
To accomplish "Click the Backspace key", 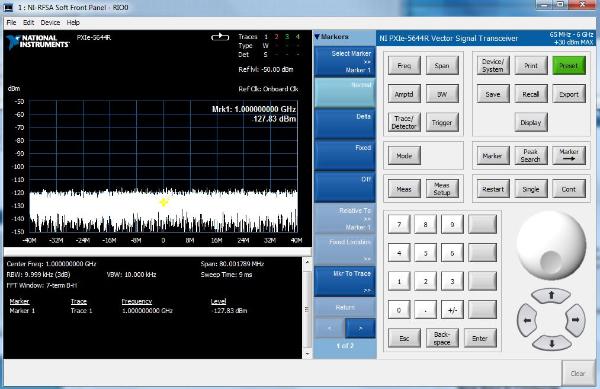I will pos(442,338).
